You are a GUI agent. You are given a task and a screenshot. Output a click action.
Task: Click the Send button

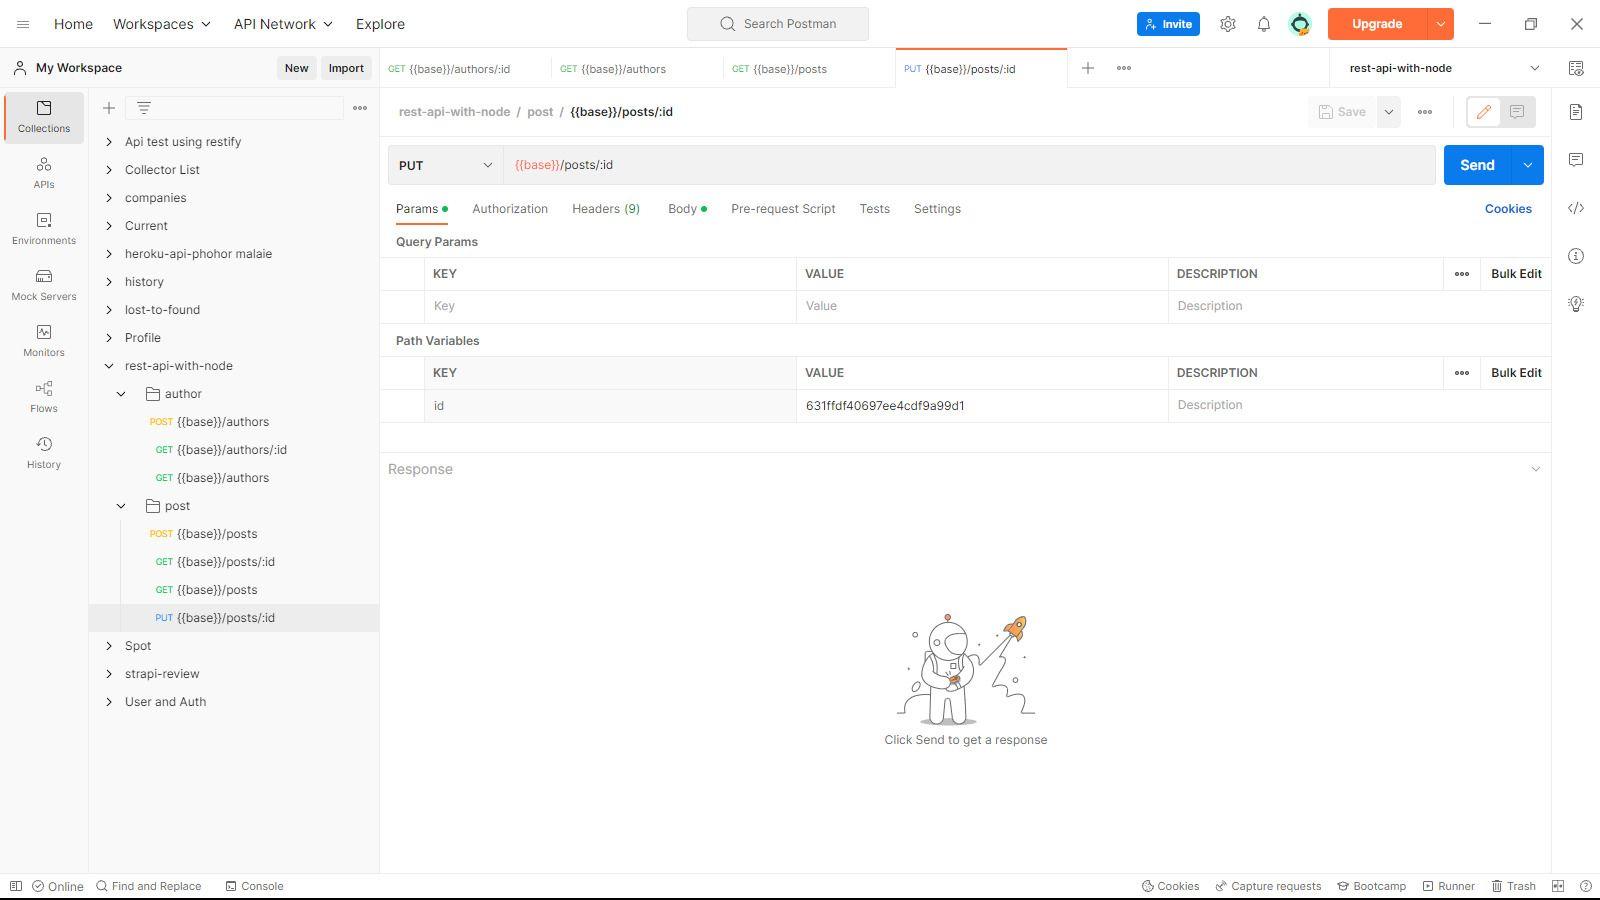point(1477,165)
